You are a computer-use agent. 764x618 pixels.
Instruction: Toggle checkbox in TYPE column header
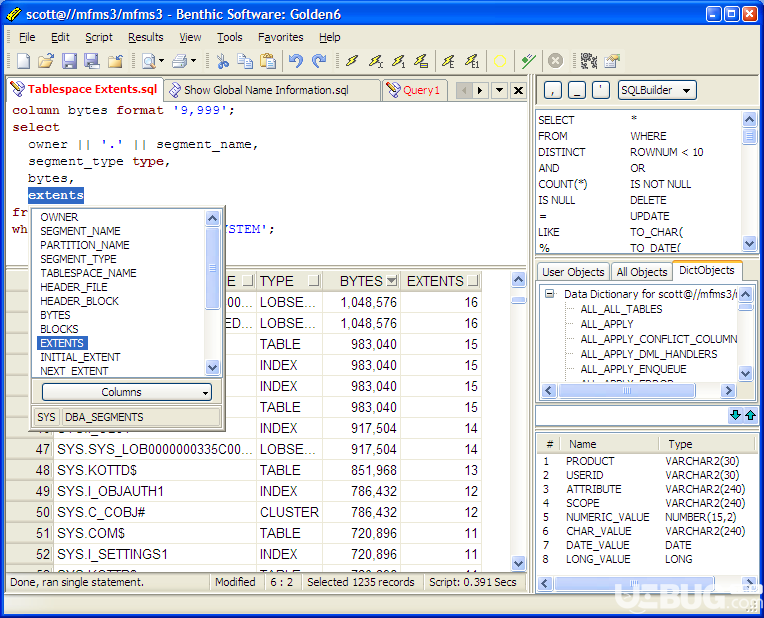pyautogui.click(x=314, y=281)
